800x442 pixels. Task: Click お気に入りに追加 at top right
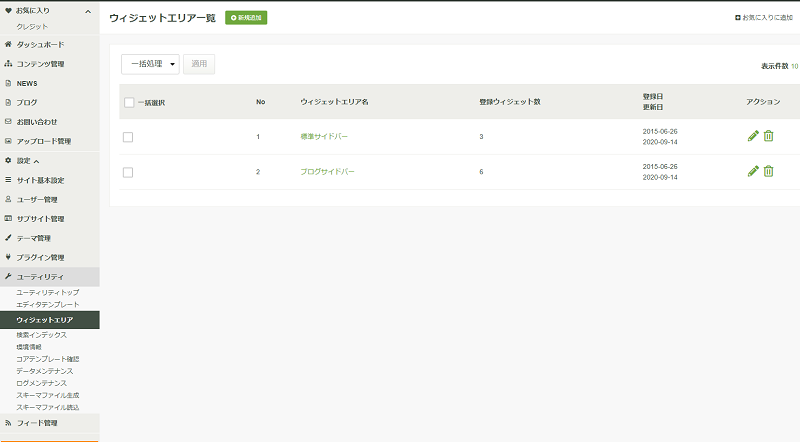764,17
